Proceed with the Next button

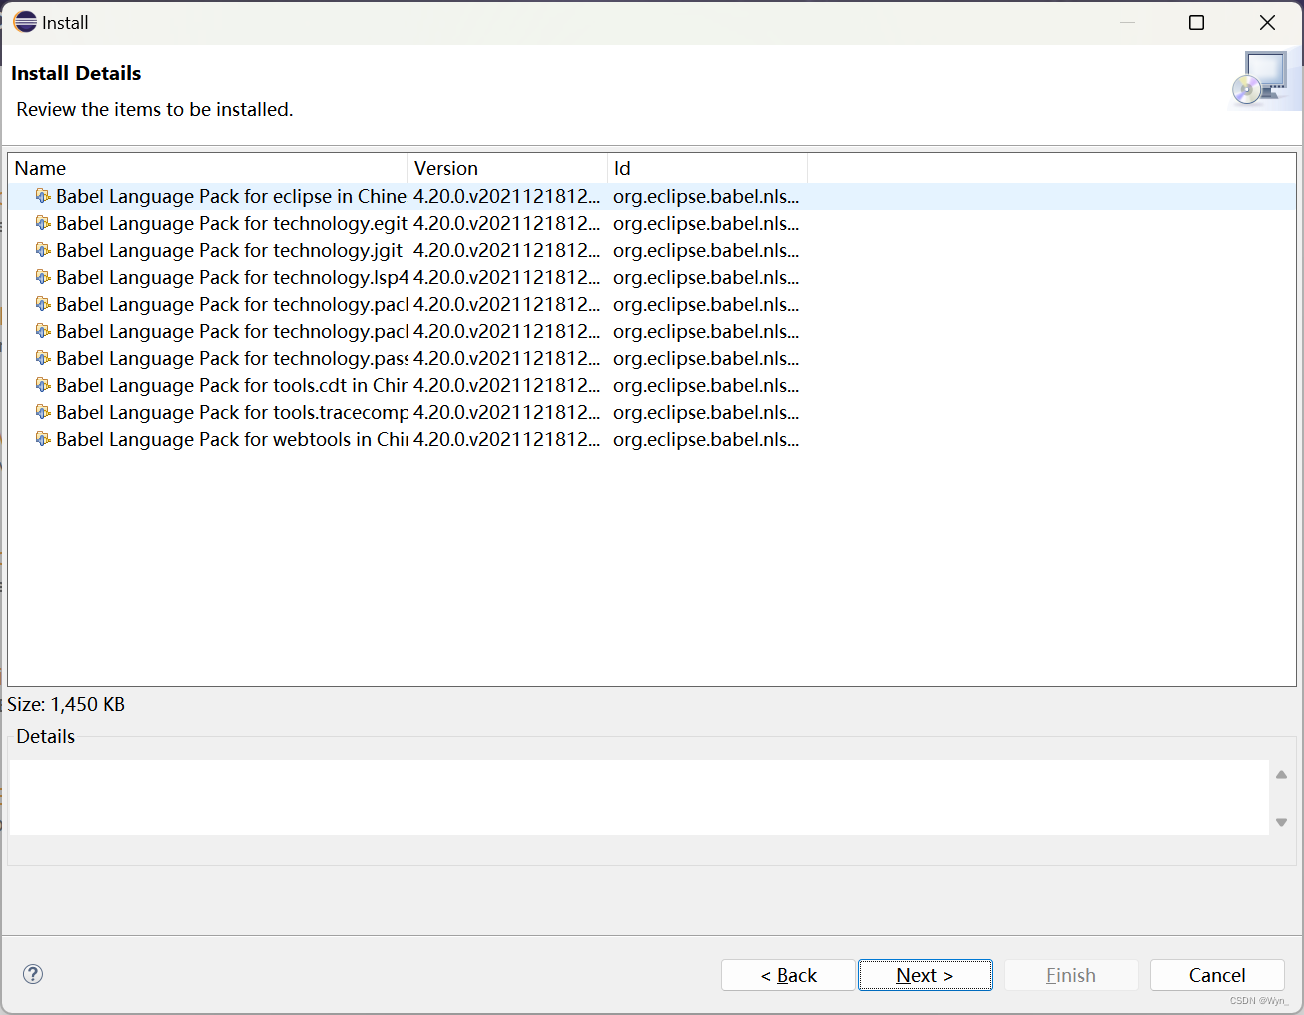click(x=925, y=975)
